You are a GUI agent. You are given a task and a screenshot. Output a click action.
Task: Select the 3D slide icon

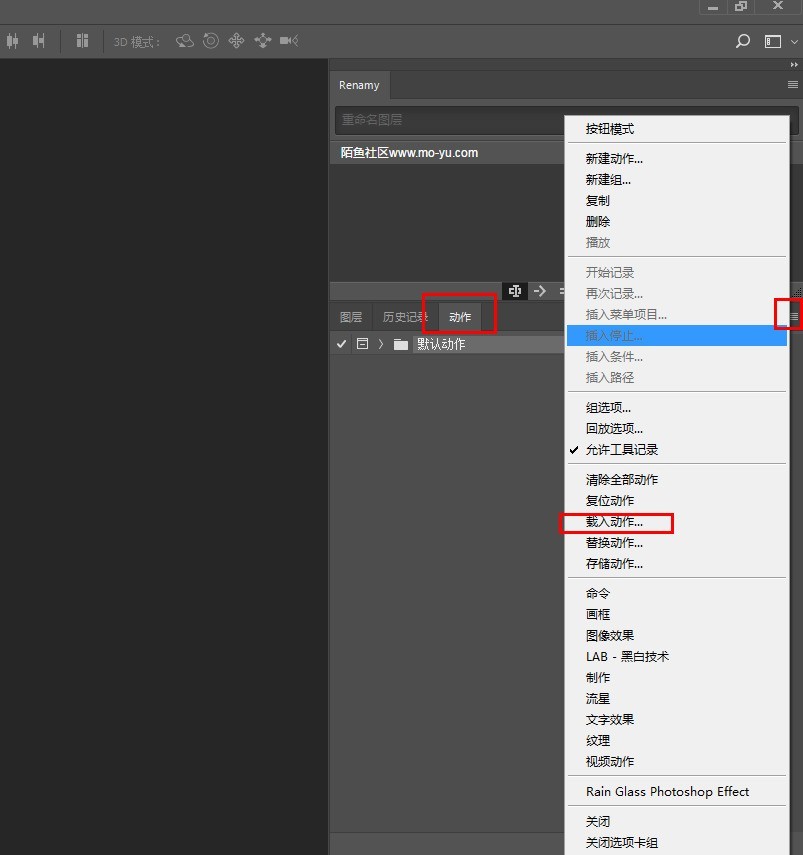(x=263, y=41)
